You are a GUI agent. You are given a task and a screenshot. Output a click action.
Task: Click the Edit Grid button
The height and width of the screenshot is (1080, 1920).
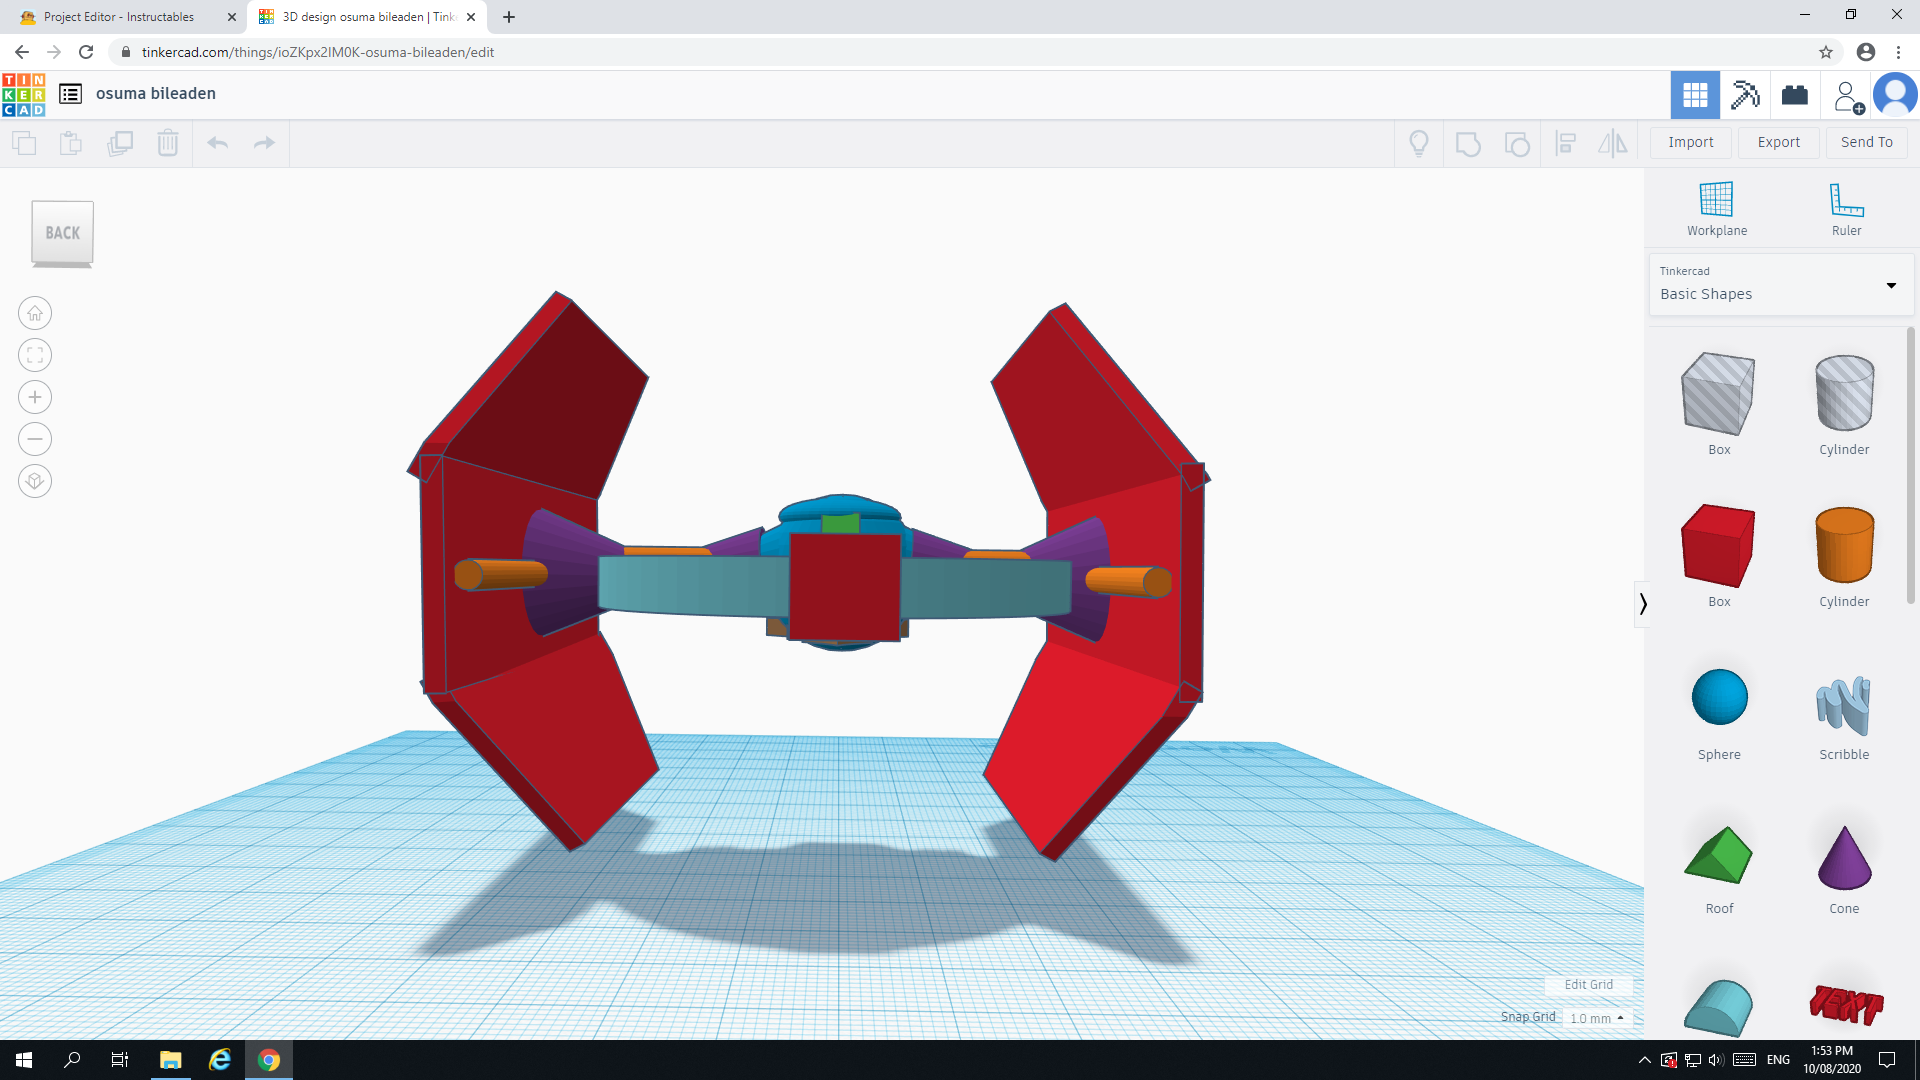pyautogui.click(x=1588, y=985)
